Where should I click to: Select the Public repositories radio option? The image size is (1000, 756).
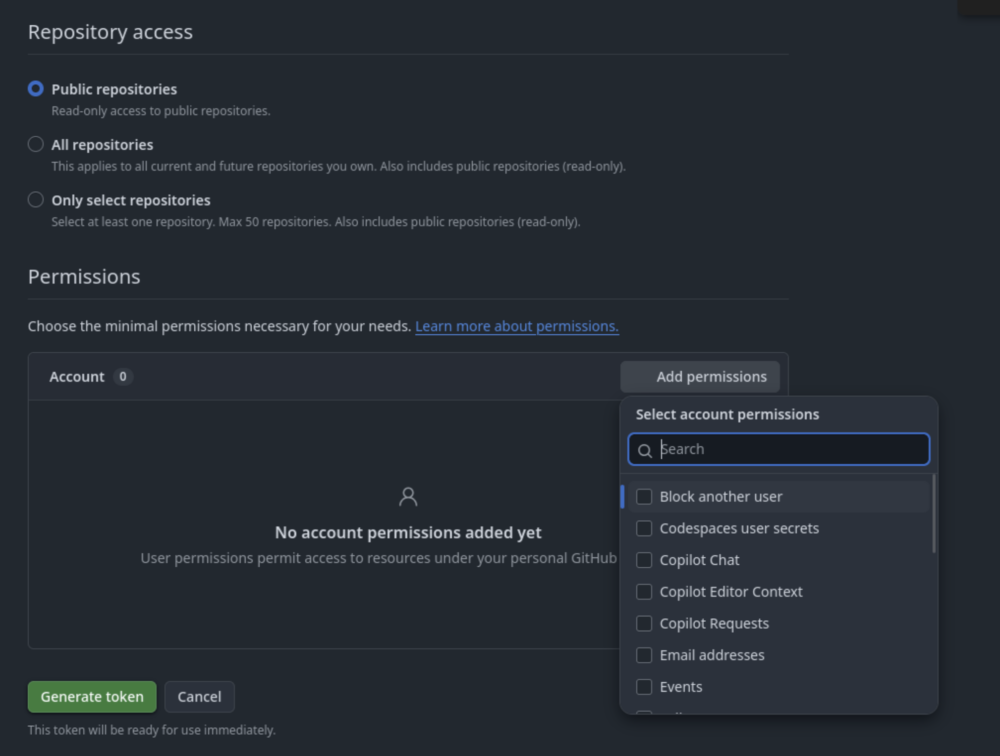[x=36, y=89]
